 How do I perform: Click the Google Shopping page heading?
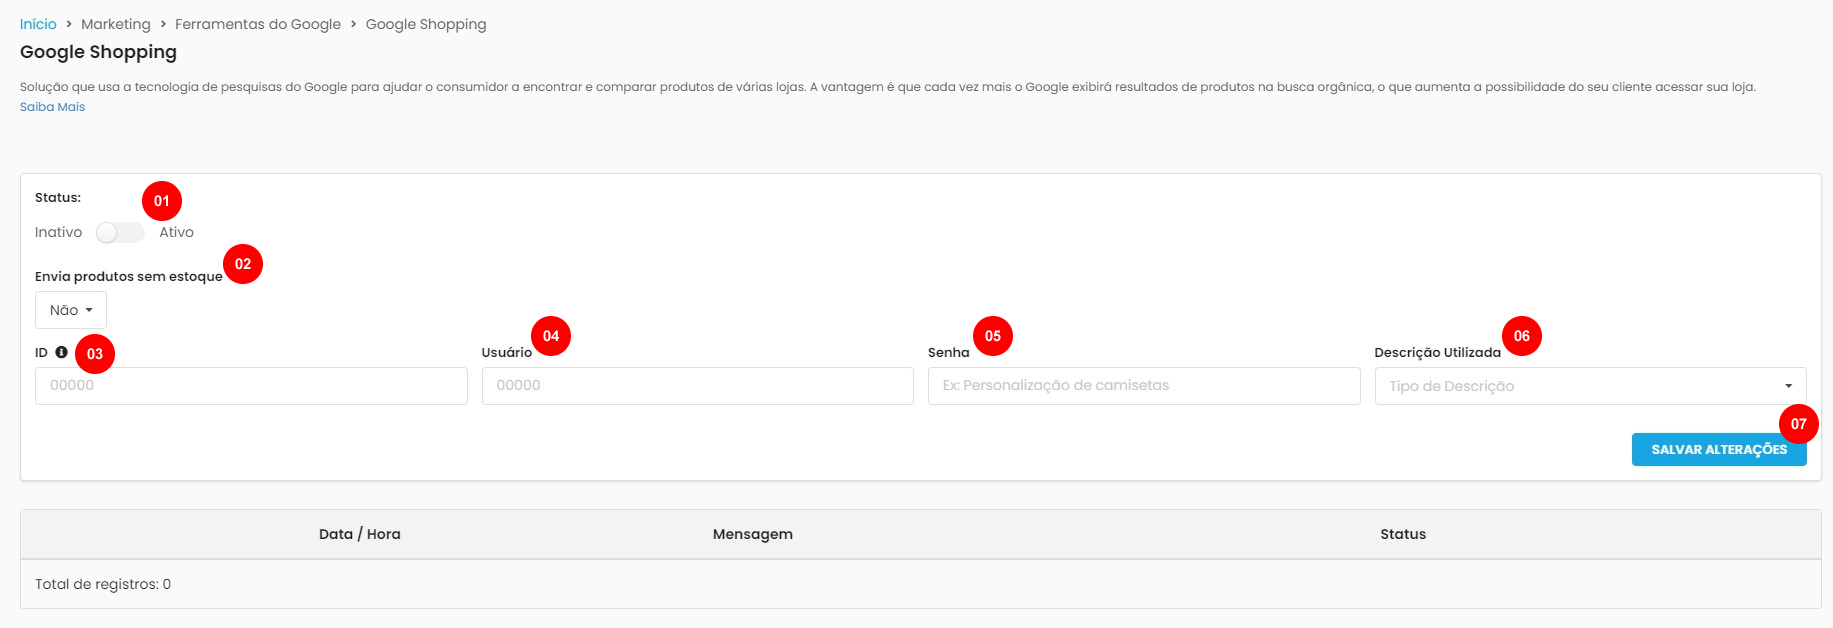(98, 52)
